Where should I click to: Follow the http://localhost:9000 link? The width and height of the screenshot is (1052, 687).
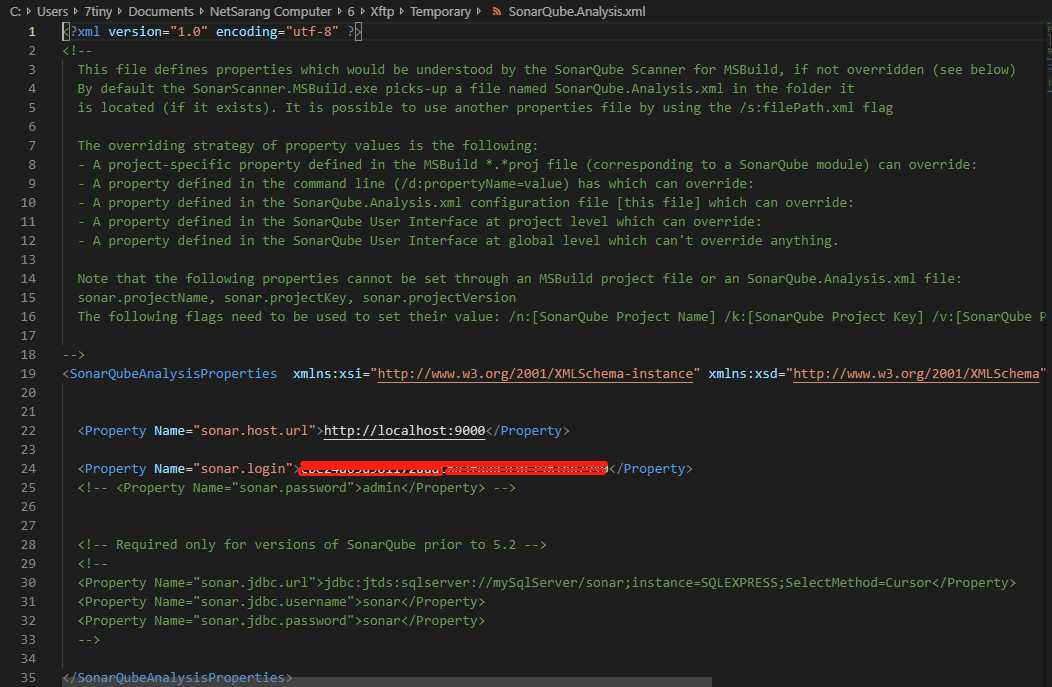pos(405,431)
